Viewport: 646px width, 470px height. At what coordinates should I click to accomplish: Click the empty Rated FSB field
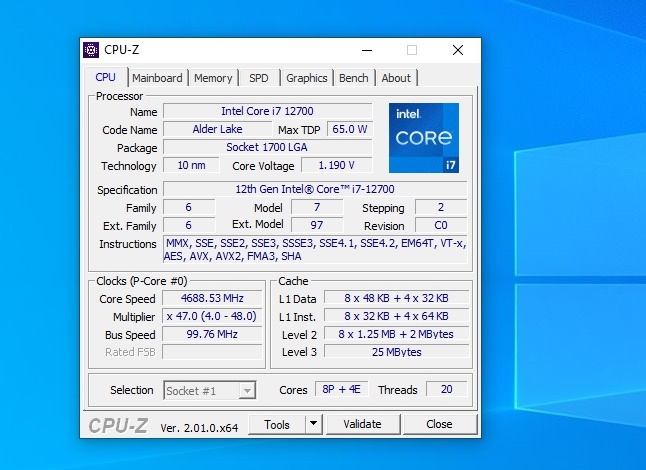[x=212, y=352]
